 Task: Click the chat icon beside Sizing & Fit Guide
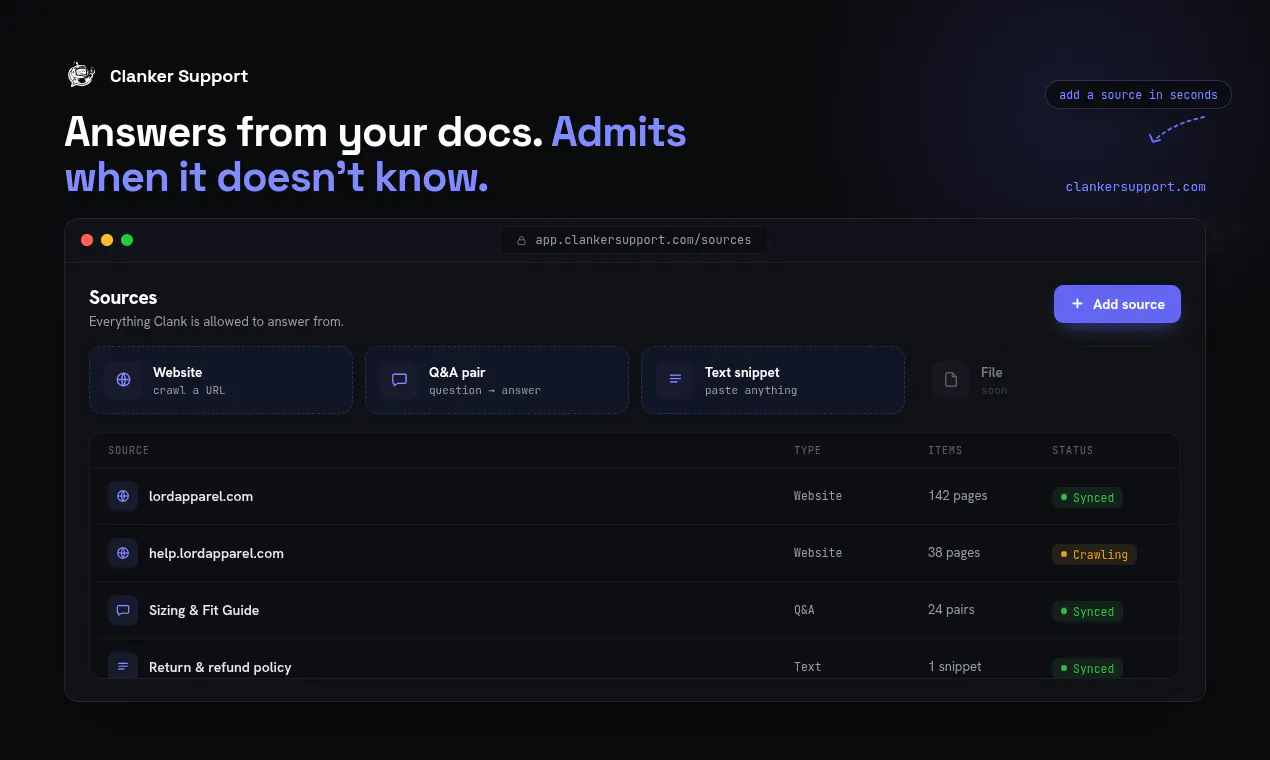tap(123, 610)
